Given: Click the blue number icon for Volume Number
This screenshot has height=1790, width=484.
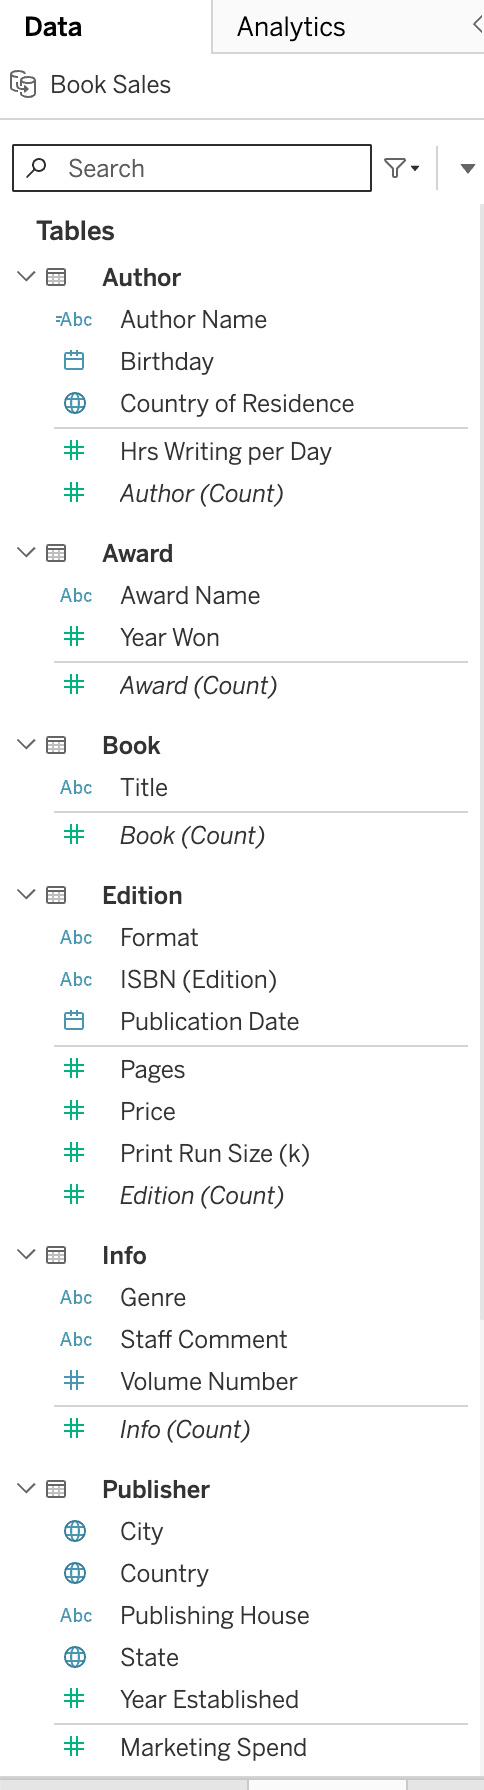Looking at the screenshot, I should pos(74,1381).
